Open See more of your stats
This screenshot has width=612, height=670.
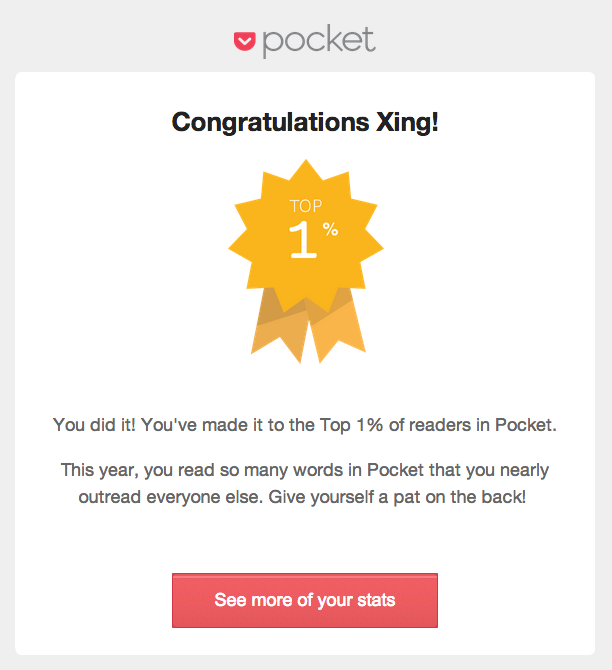click(305, 600)
